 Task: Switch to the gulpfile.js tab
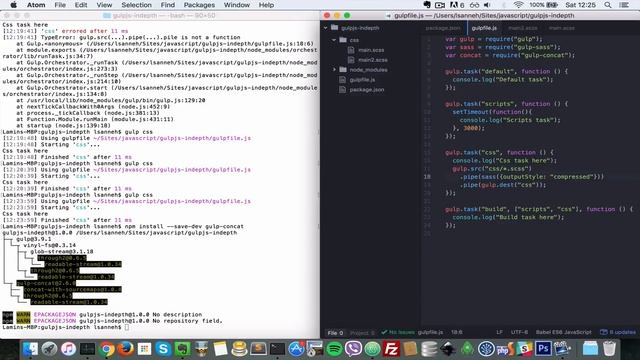(484, 28)
